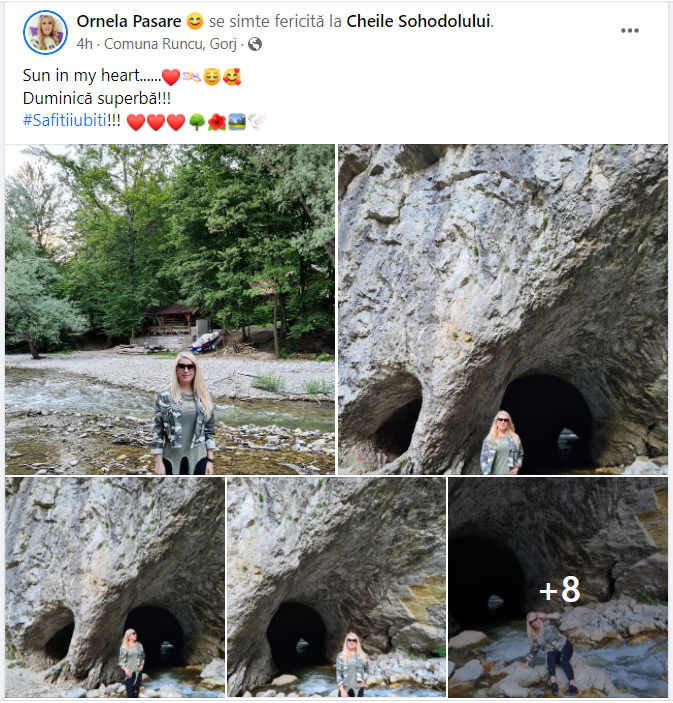Open the bottom-left rock tunnel photo
Screen dimensions: 673x703
coord(115,587)
